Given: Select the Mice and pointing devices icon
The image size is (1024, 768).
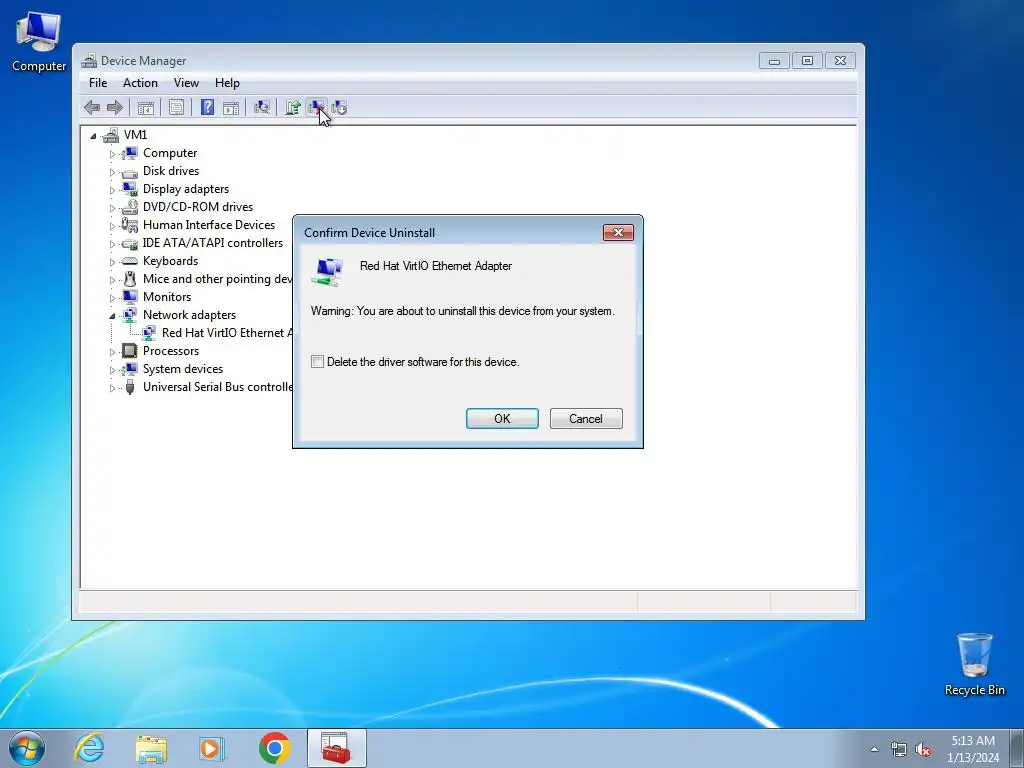Looking at the screenshot, I should coord(129,279).
